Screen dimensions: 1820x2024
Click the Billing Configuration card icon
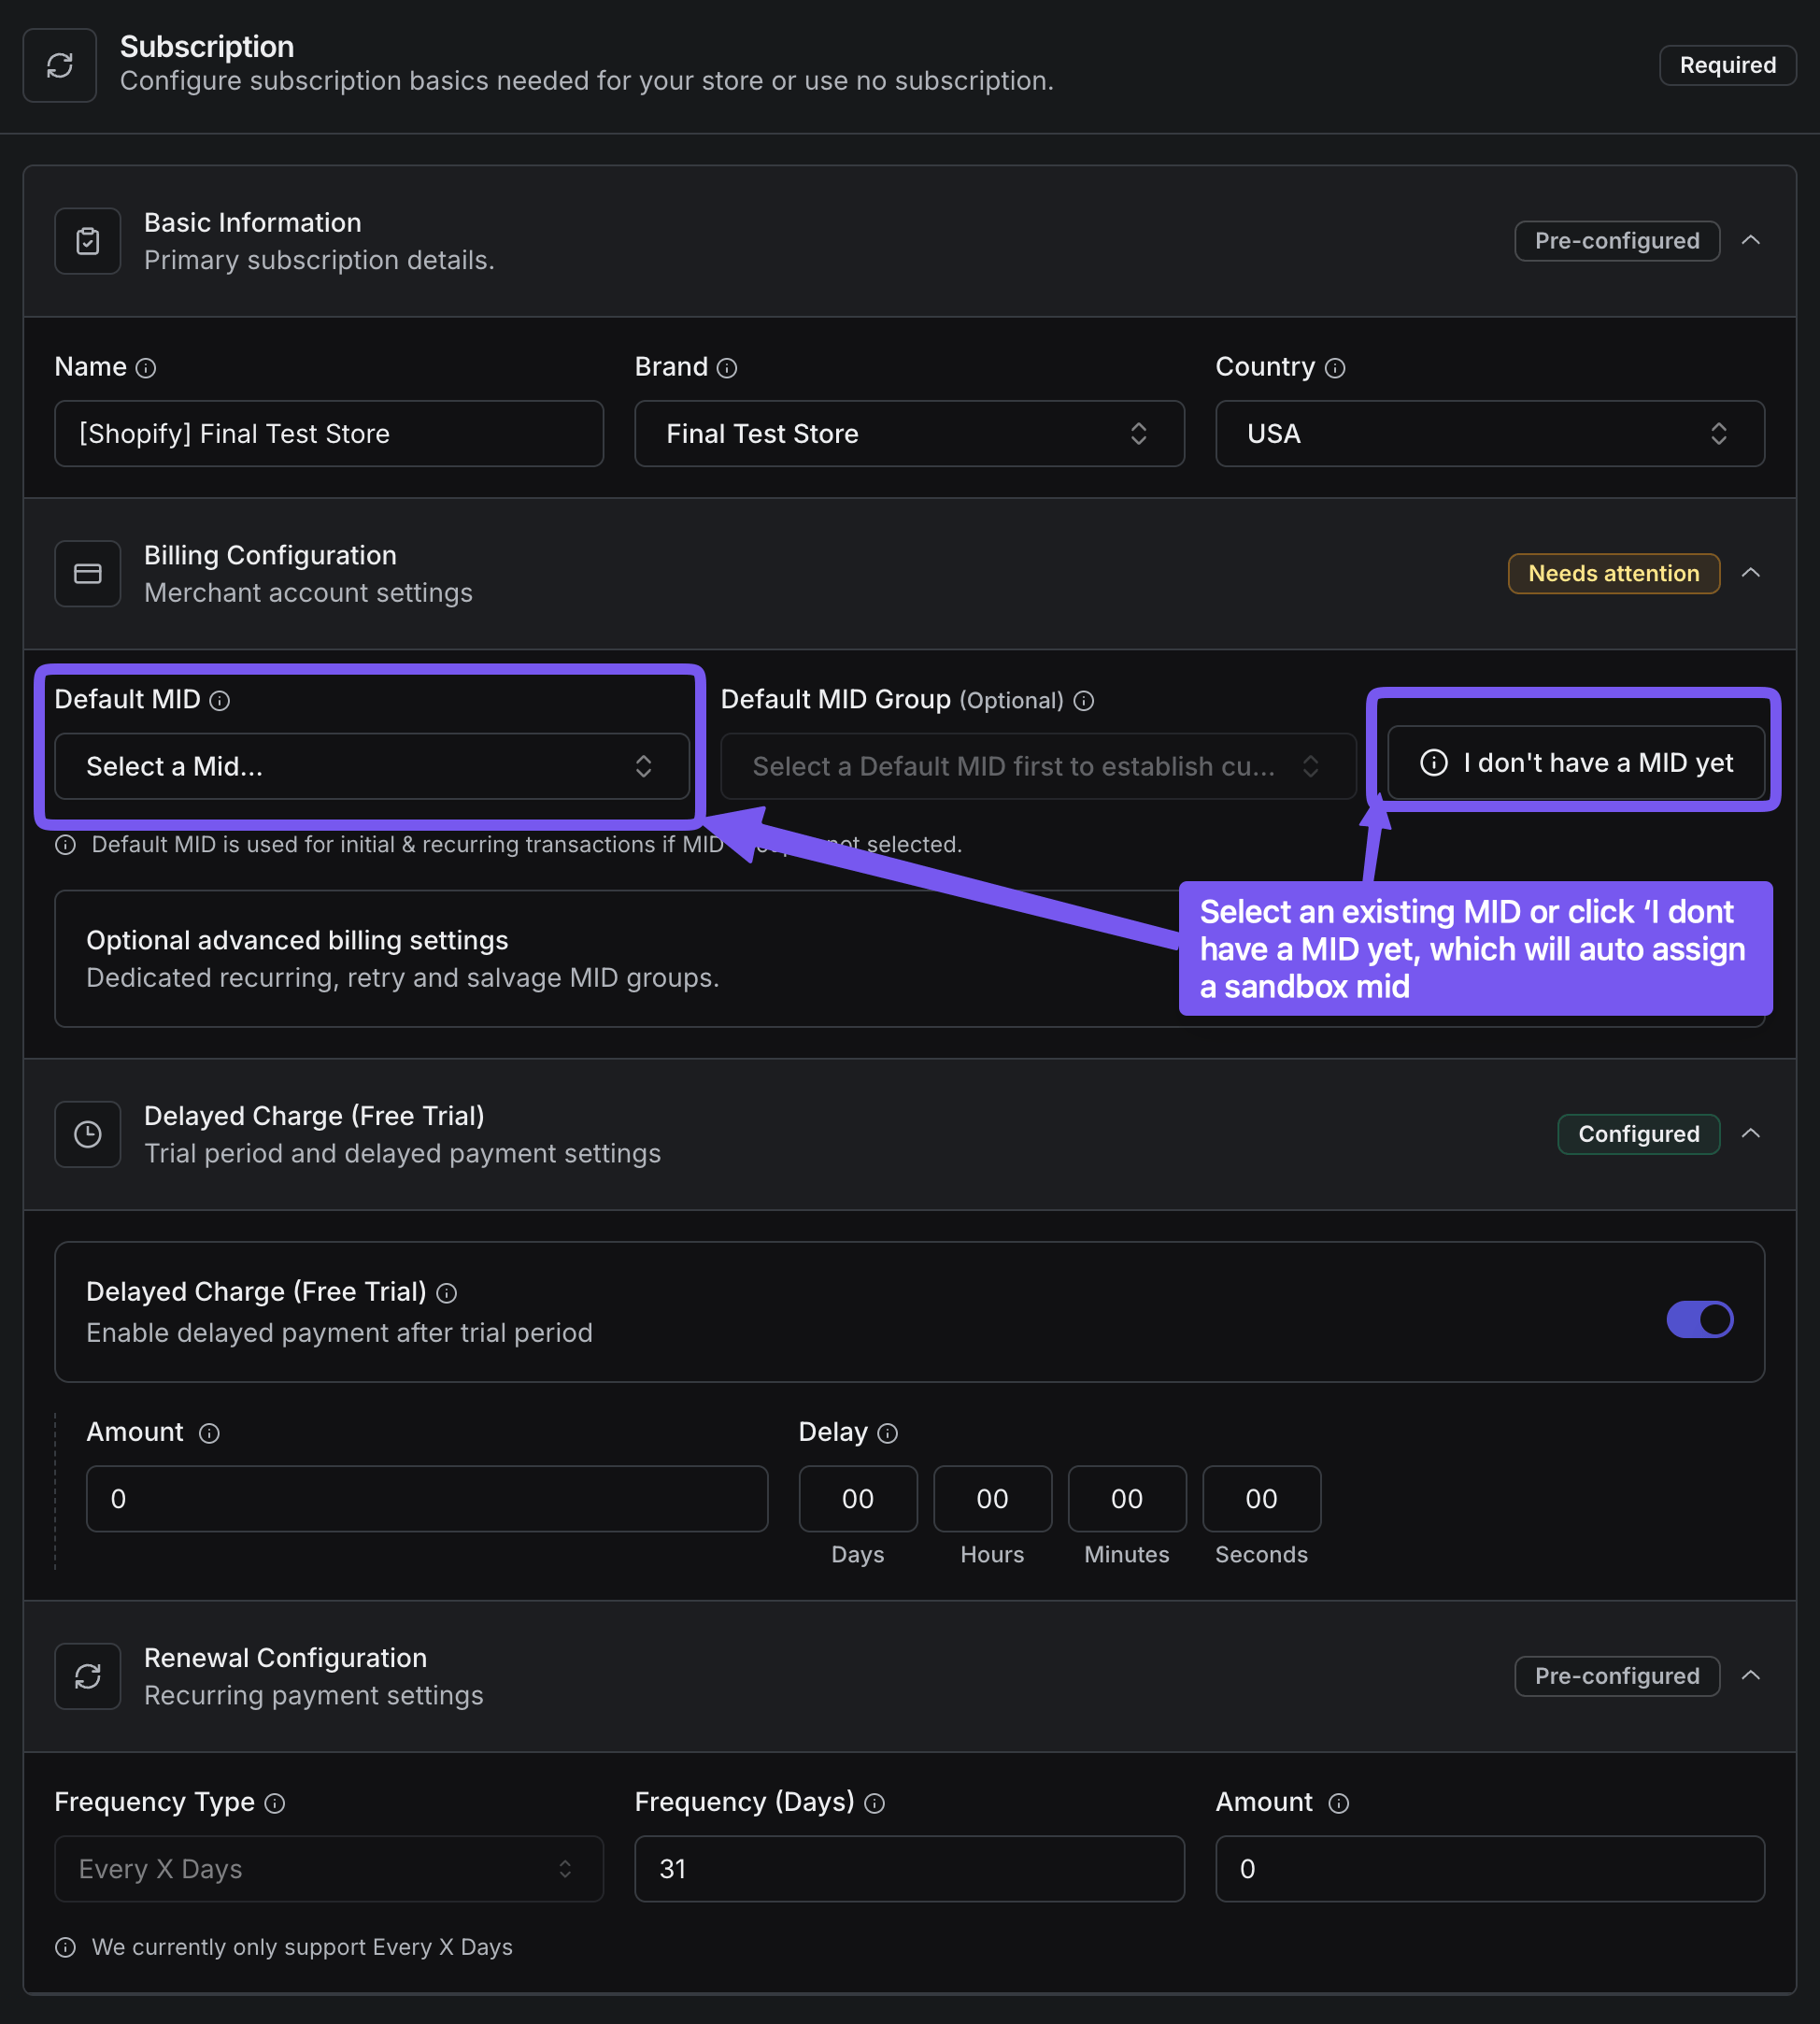pos(88,573)
